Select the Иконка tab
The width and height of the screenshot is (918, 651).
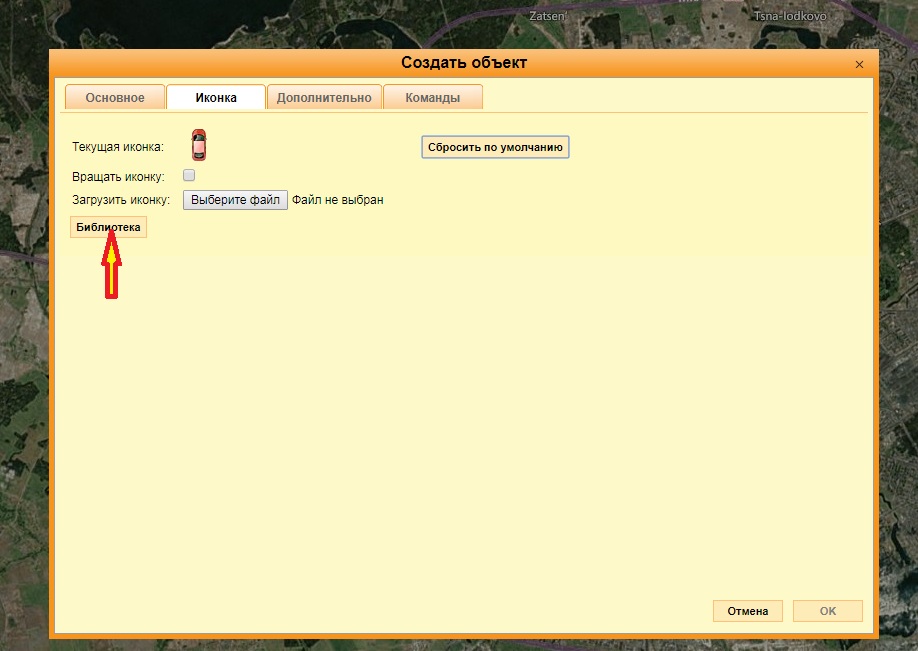tap(216, 98)
